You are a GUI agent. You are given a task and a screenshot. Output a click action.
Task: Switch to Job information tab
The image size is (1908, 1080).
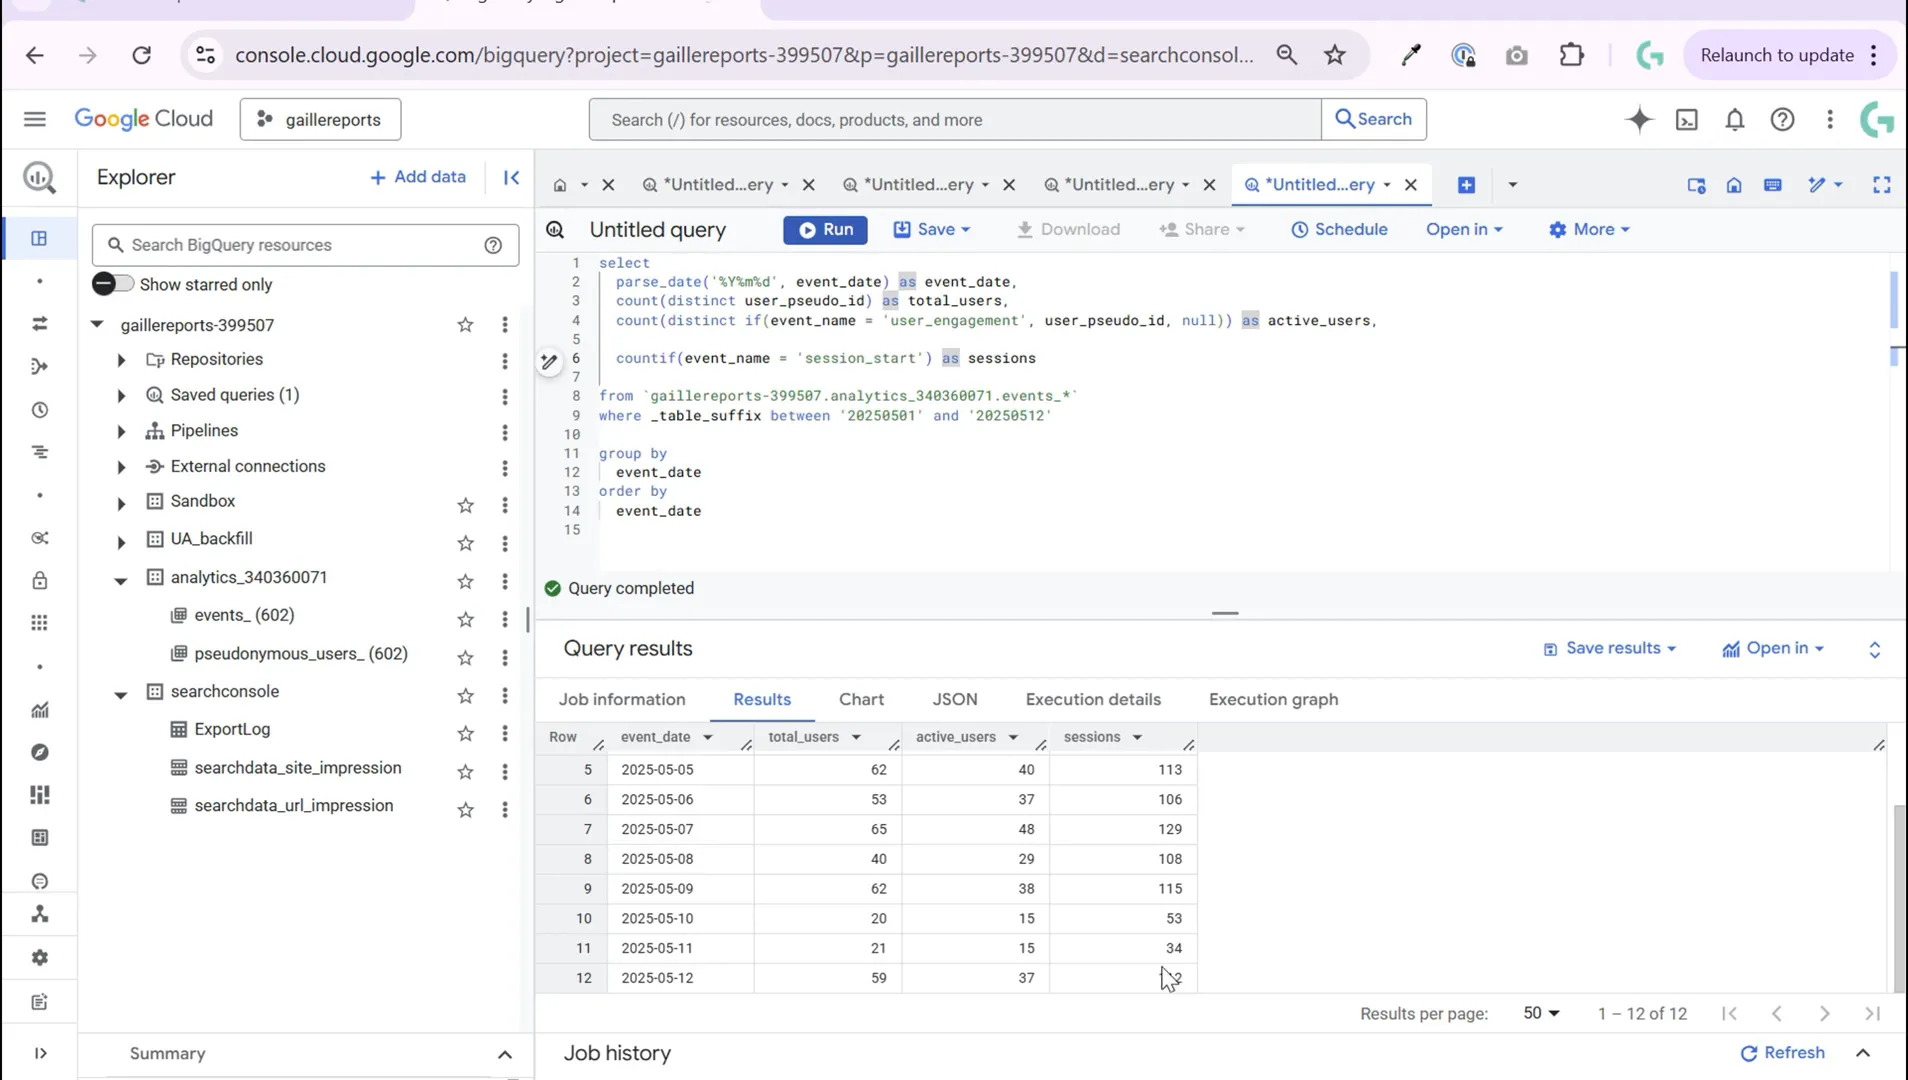click(622, 699)
